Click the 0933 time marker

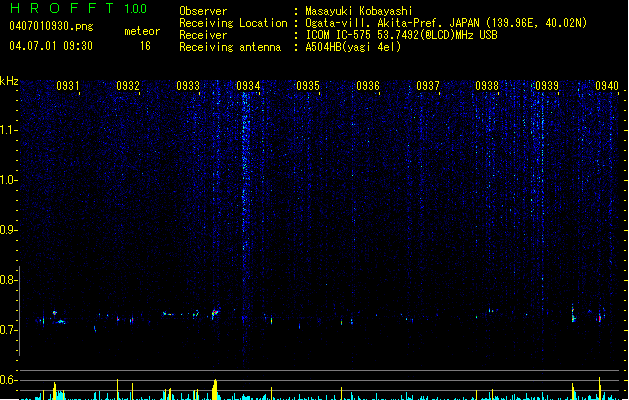pos(188,86)
